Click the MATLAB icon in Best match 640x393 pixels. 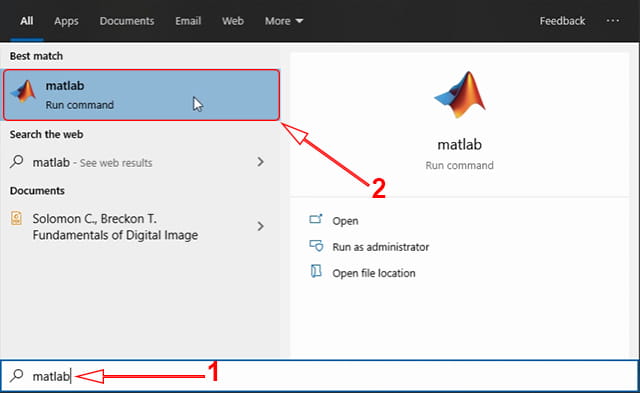pos(23,91)
